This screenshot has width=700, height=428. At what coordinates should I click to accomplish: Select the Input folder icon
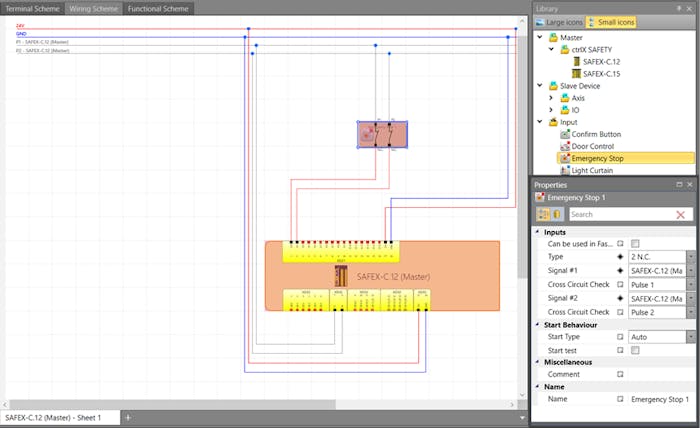[554, 122]
